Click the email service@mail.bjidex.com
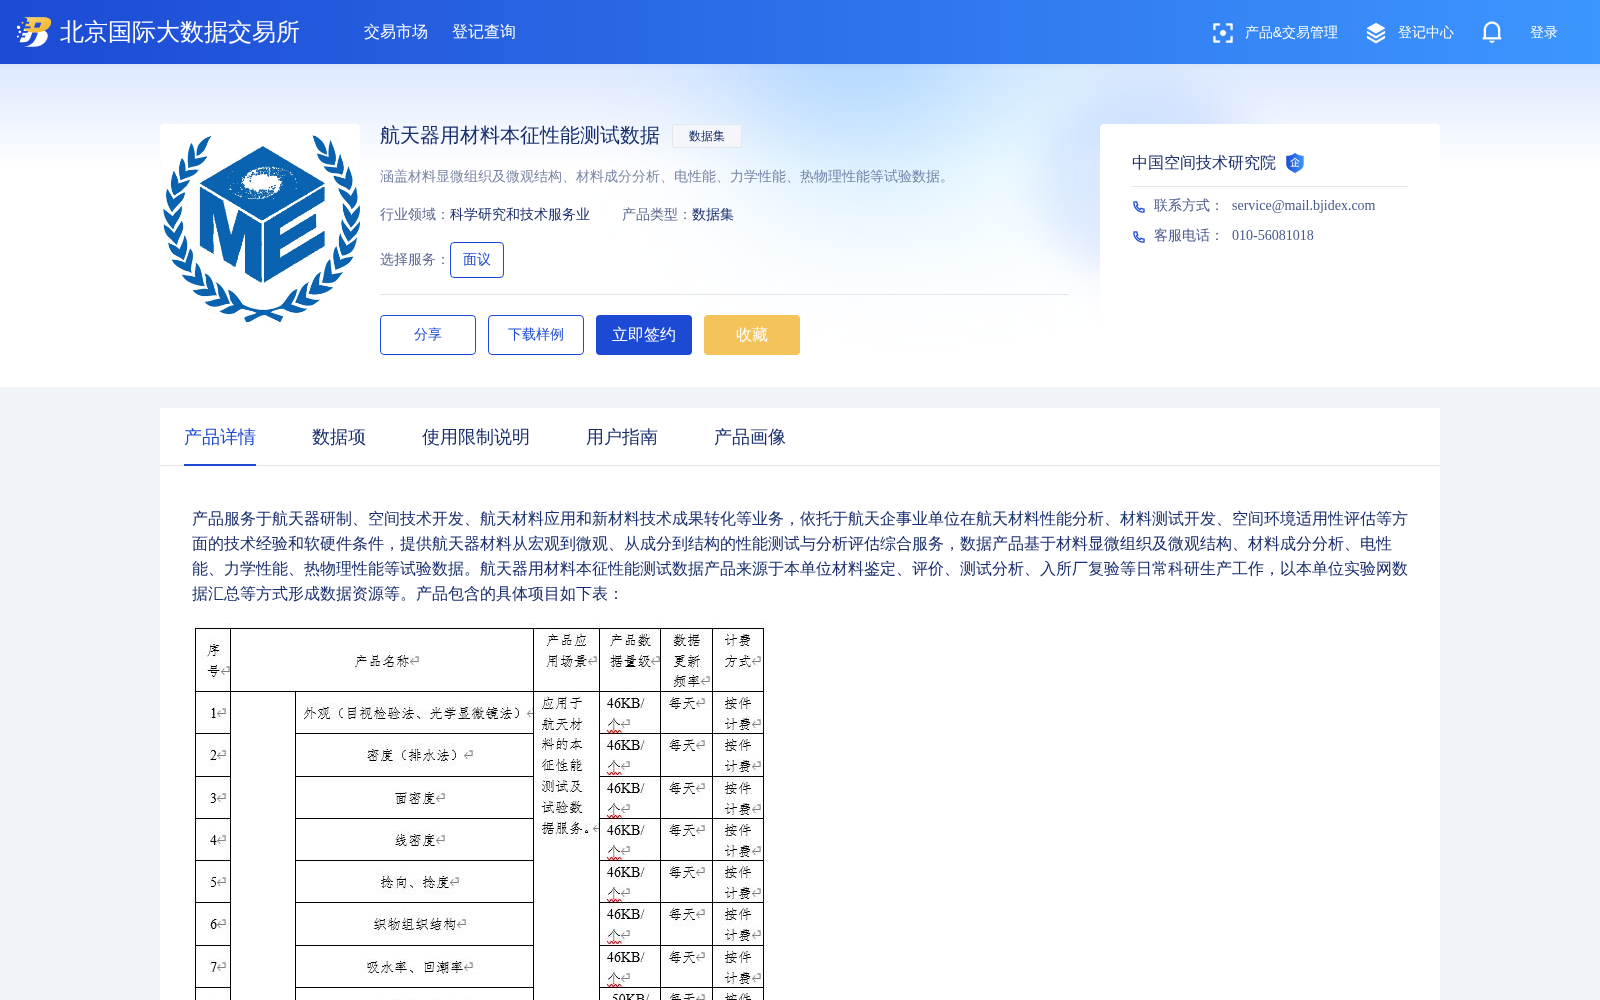Viewport: 1600px width, 1000px height. click(1303, 206)
